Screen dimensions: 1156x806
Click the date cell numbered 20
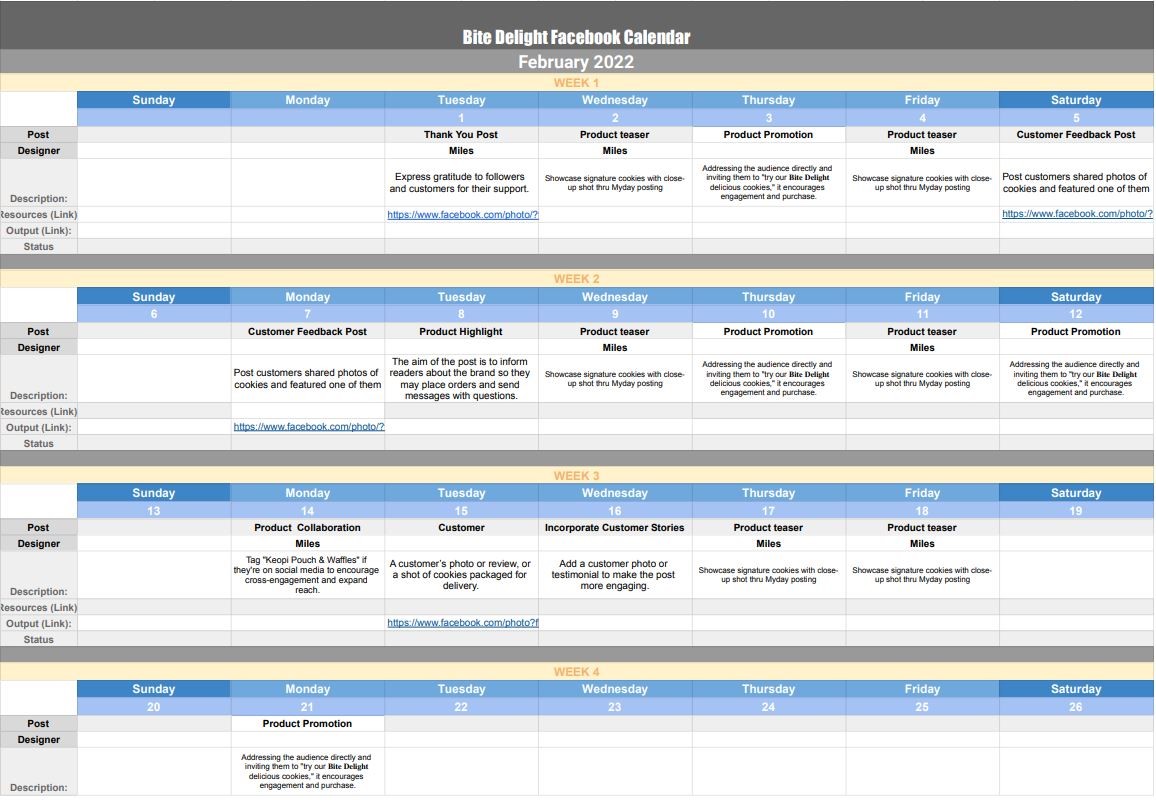tap(153, 706)
